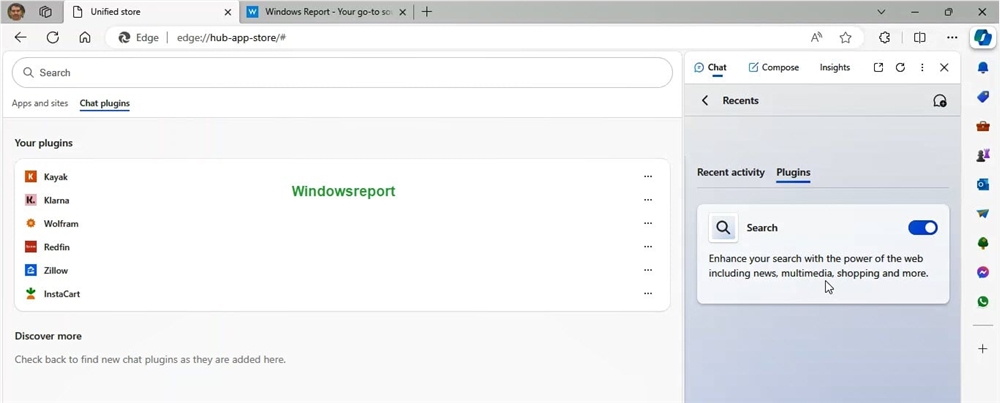Open a new browser tab
This screenshot has width=1000, height=403.
pyautogui.click(x=427, y=12)
